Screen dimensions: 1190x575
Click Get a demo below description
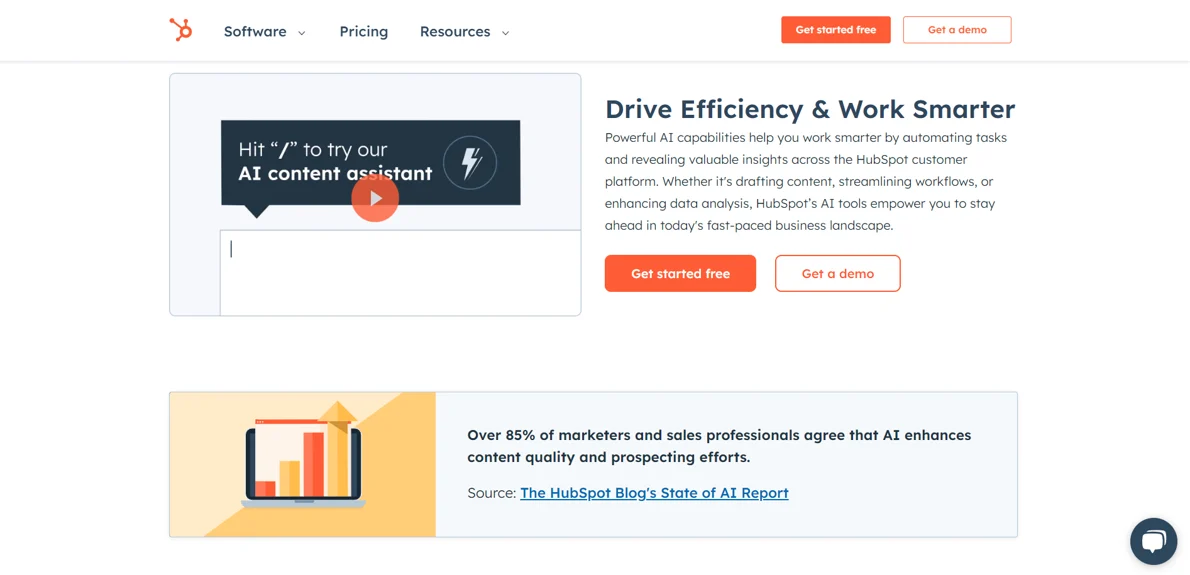coord(838,273)
